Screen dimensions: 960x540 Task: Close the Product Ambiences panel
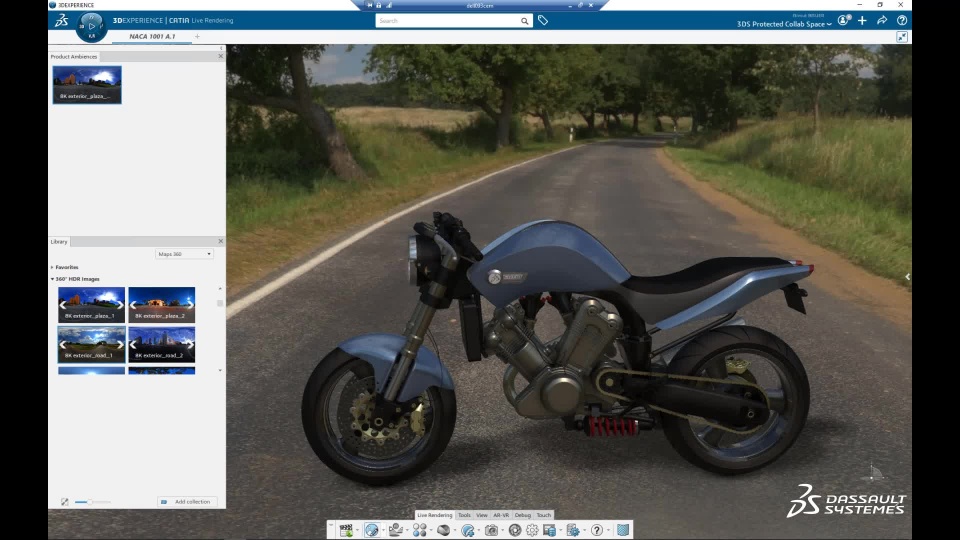220,56
